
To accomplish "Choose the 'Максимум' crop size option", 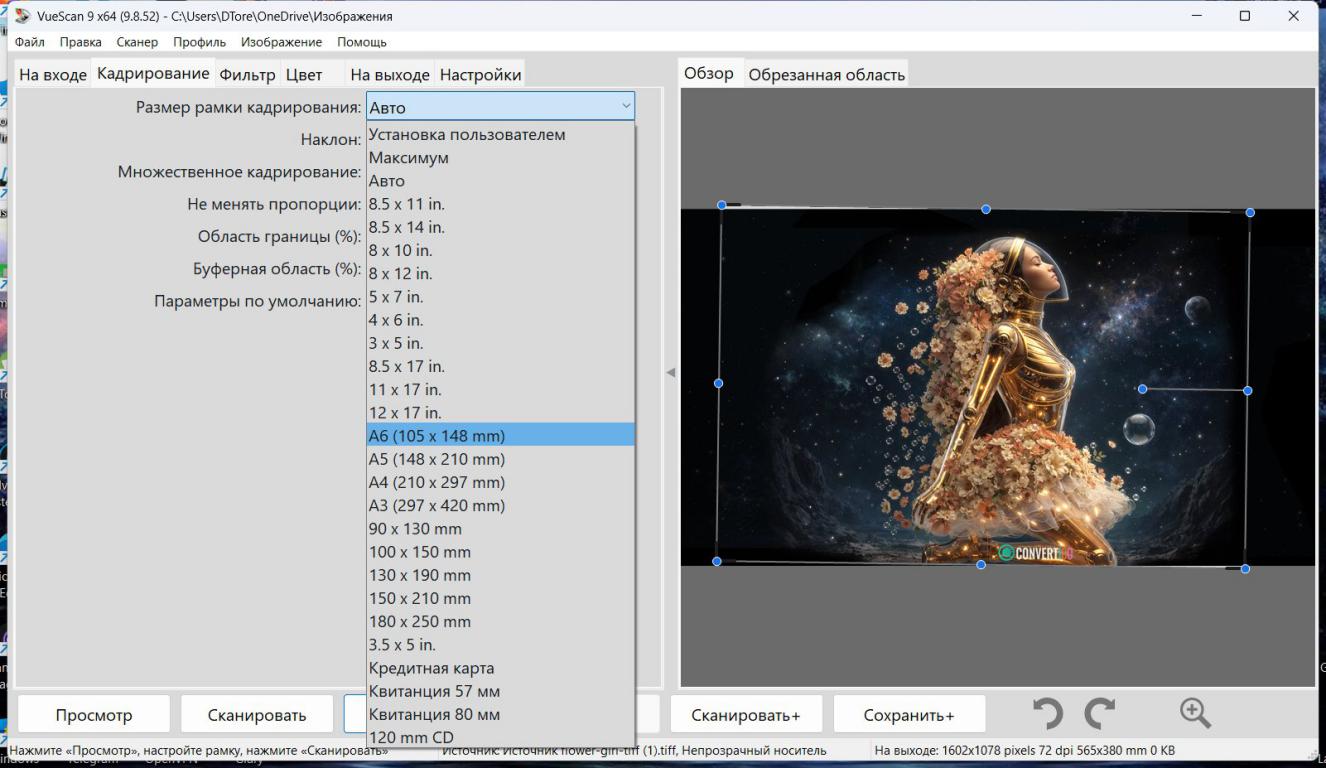I will coord(409,158).
